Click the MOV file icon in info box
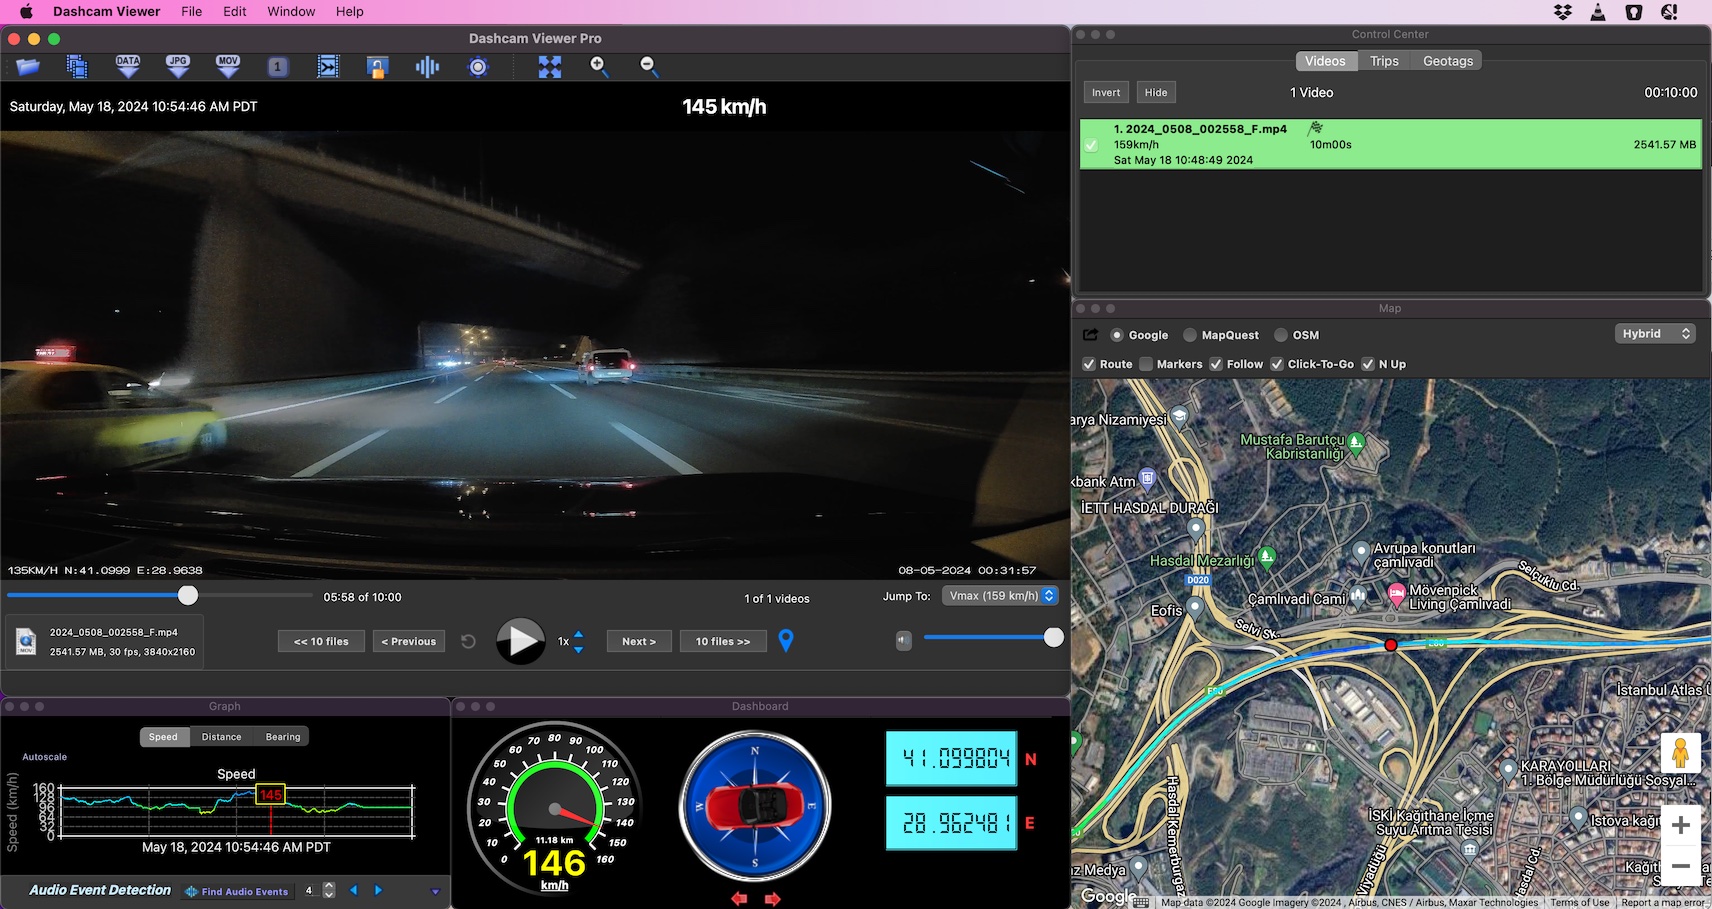The width and height of the screenshot is (1712, 909). click(26, 642)
